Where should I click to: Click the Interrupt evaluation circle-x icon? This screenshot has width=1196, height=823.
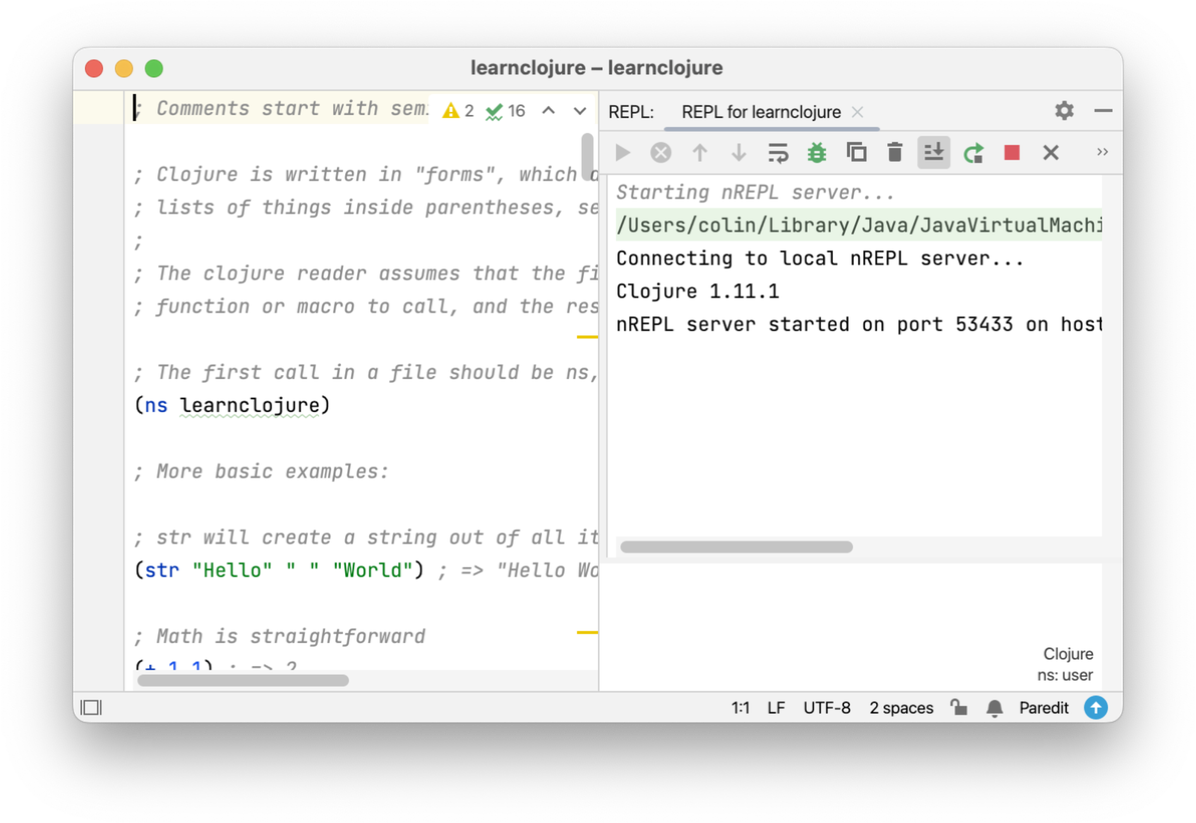pos(661,153)
